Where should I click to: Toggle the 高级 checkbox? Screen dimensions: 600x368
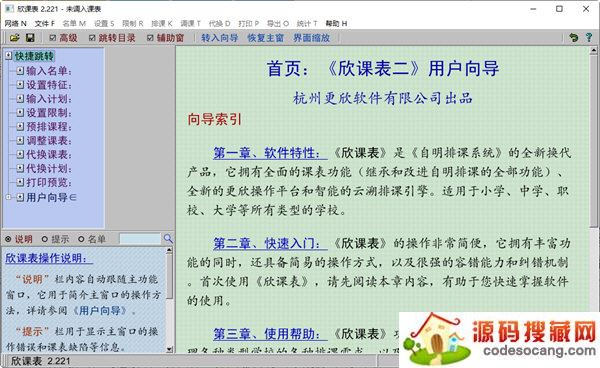point(53,38)
